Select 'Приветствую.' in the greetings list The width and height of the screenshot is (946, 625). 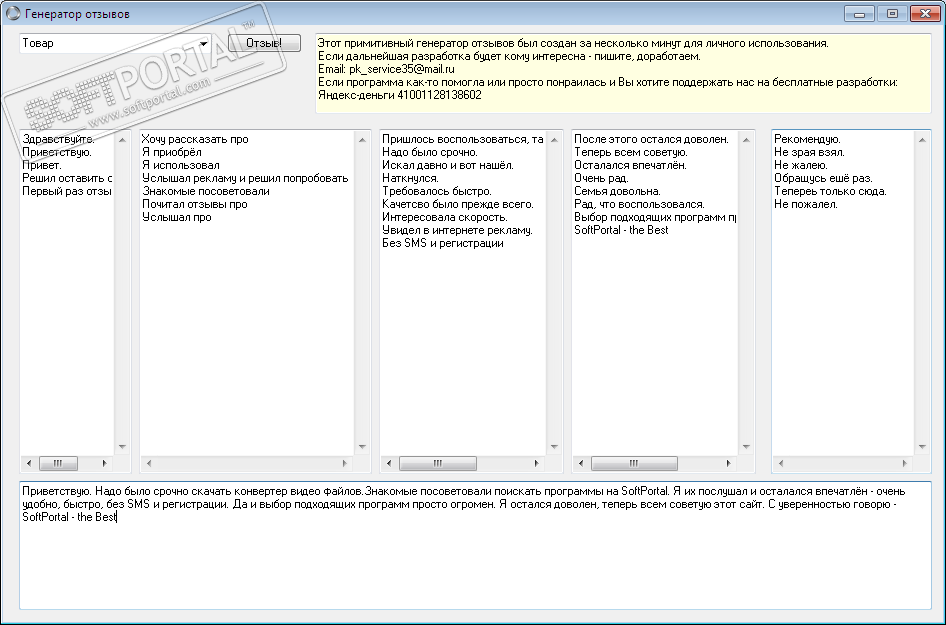57,153
